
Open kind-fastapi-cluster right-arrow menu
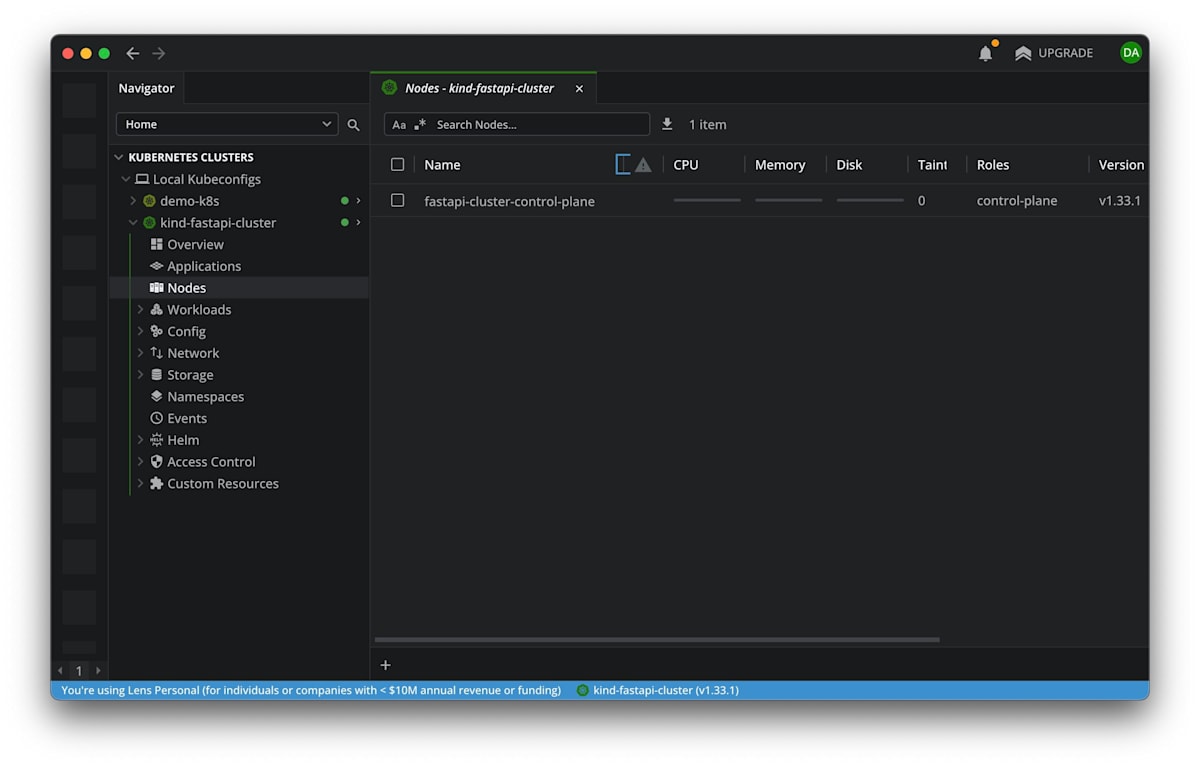click(358, 222)
